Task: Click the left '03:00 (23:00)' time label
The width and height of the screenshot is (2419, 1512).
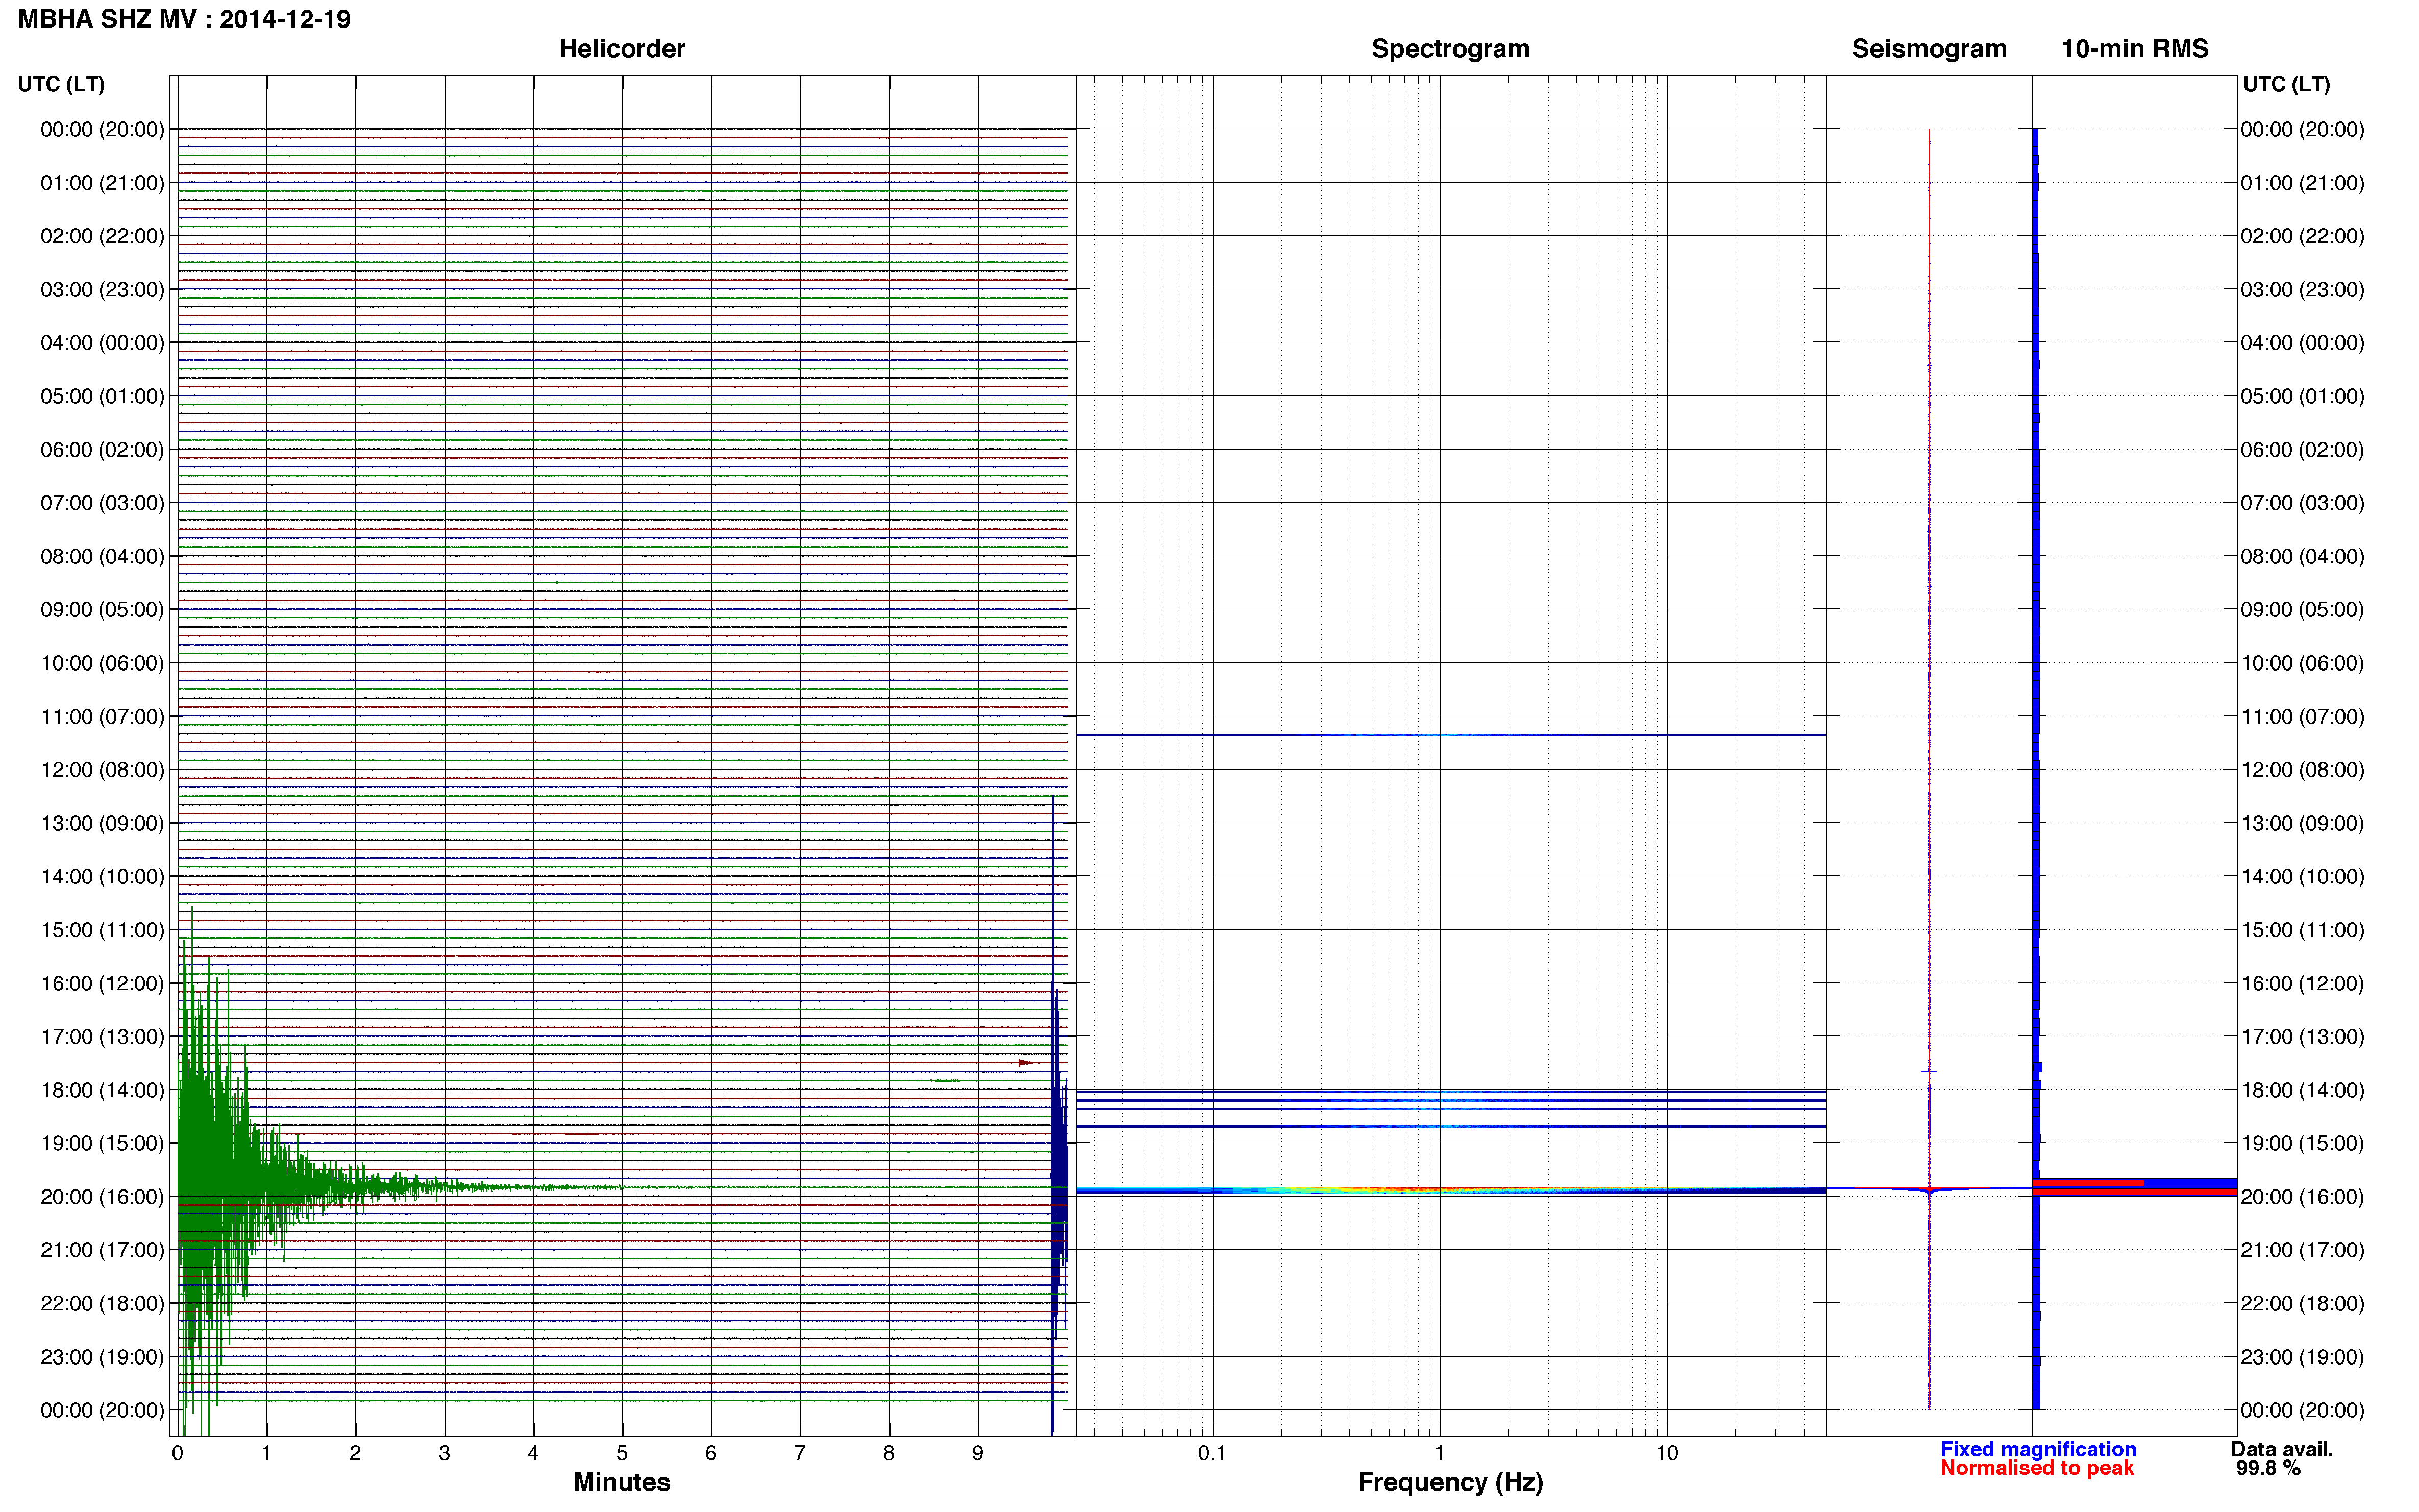Action: pos(102,290)
